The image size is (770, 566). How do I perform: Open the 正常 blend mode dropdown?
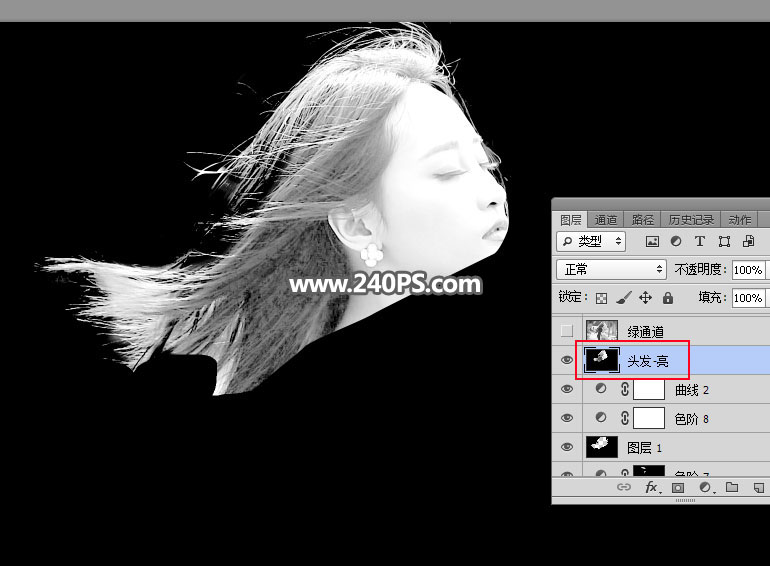tap(611, 270)
